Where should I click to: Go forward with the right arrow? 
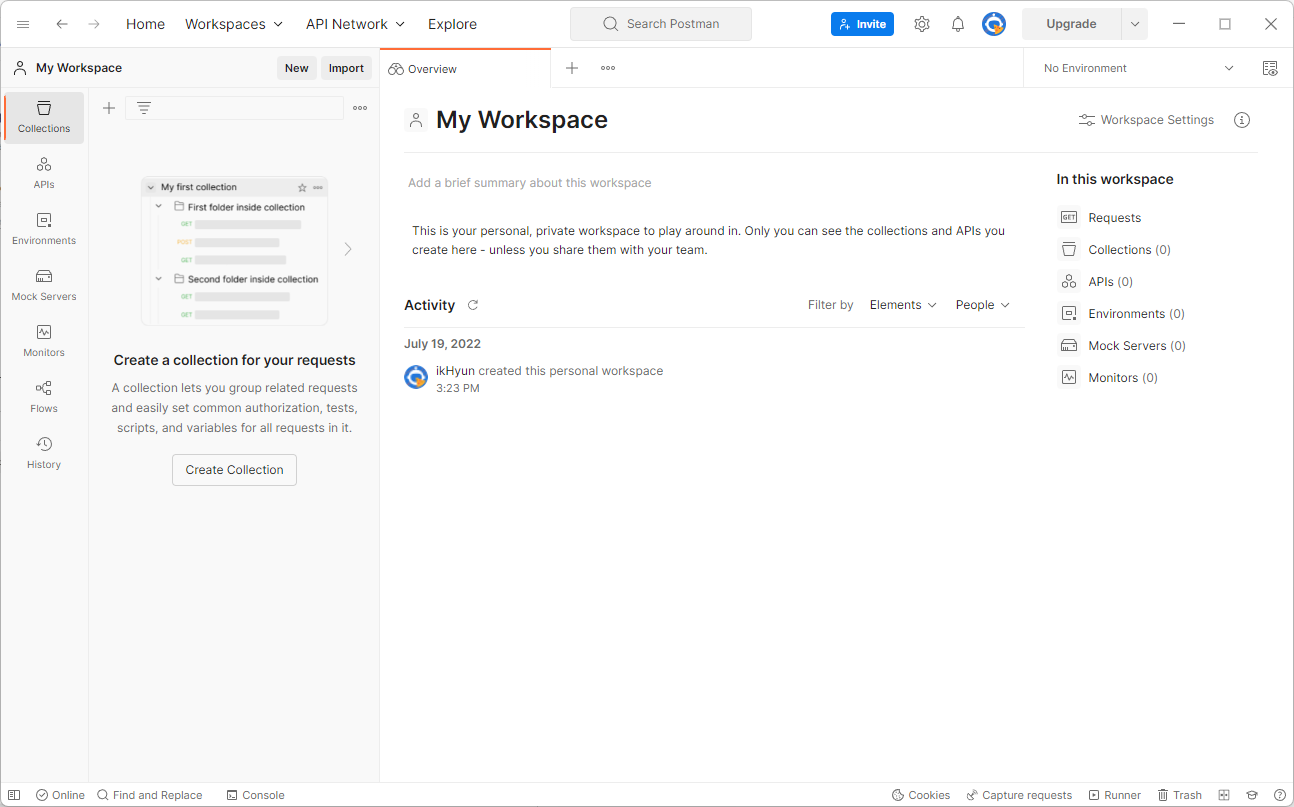(x=94, y=24)
